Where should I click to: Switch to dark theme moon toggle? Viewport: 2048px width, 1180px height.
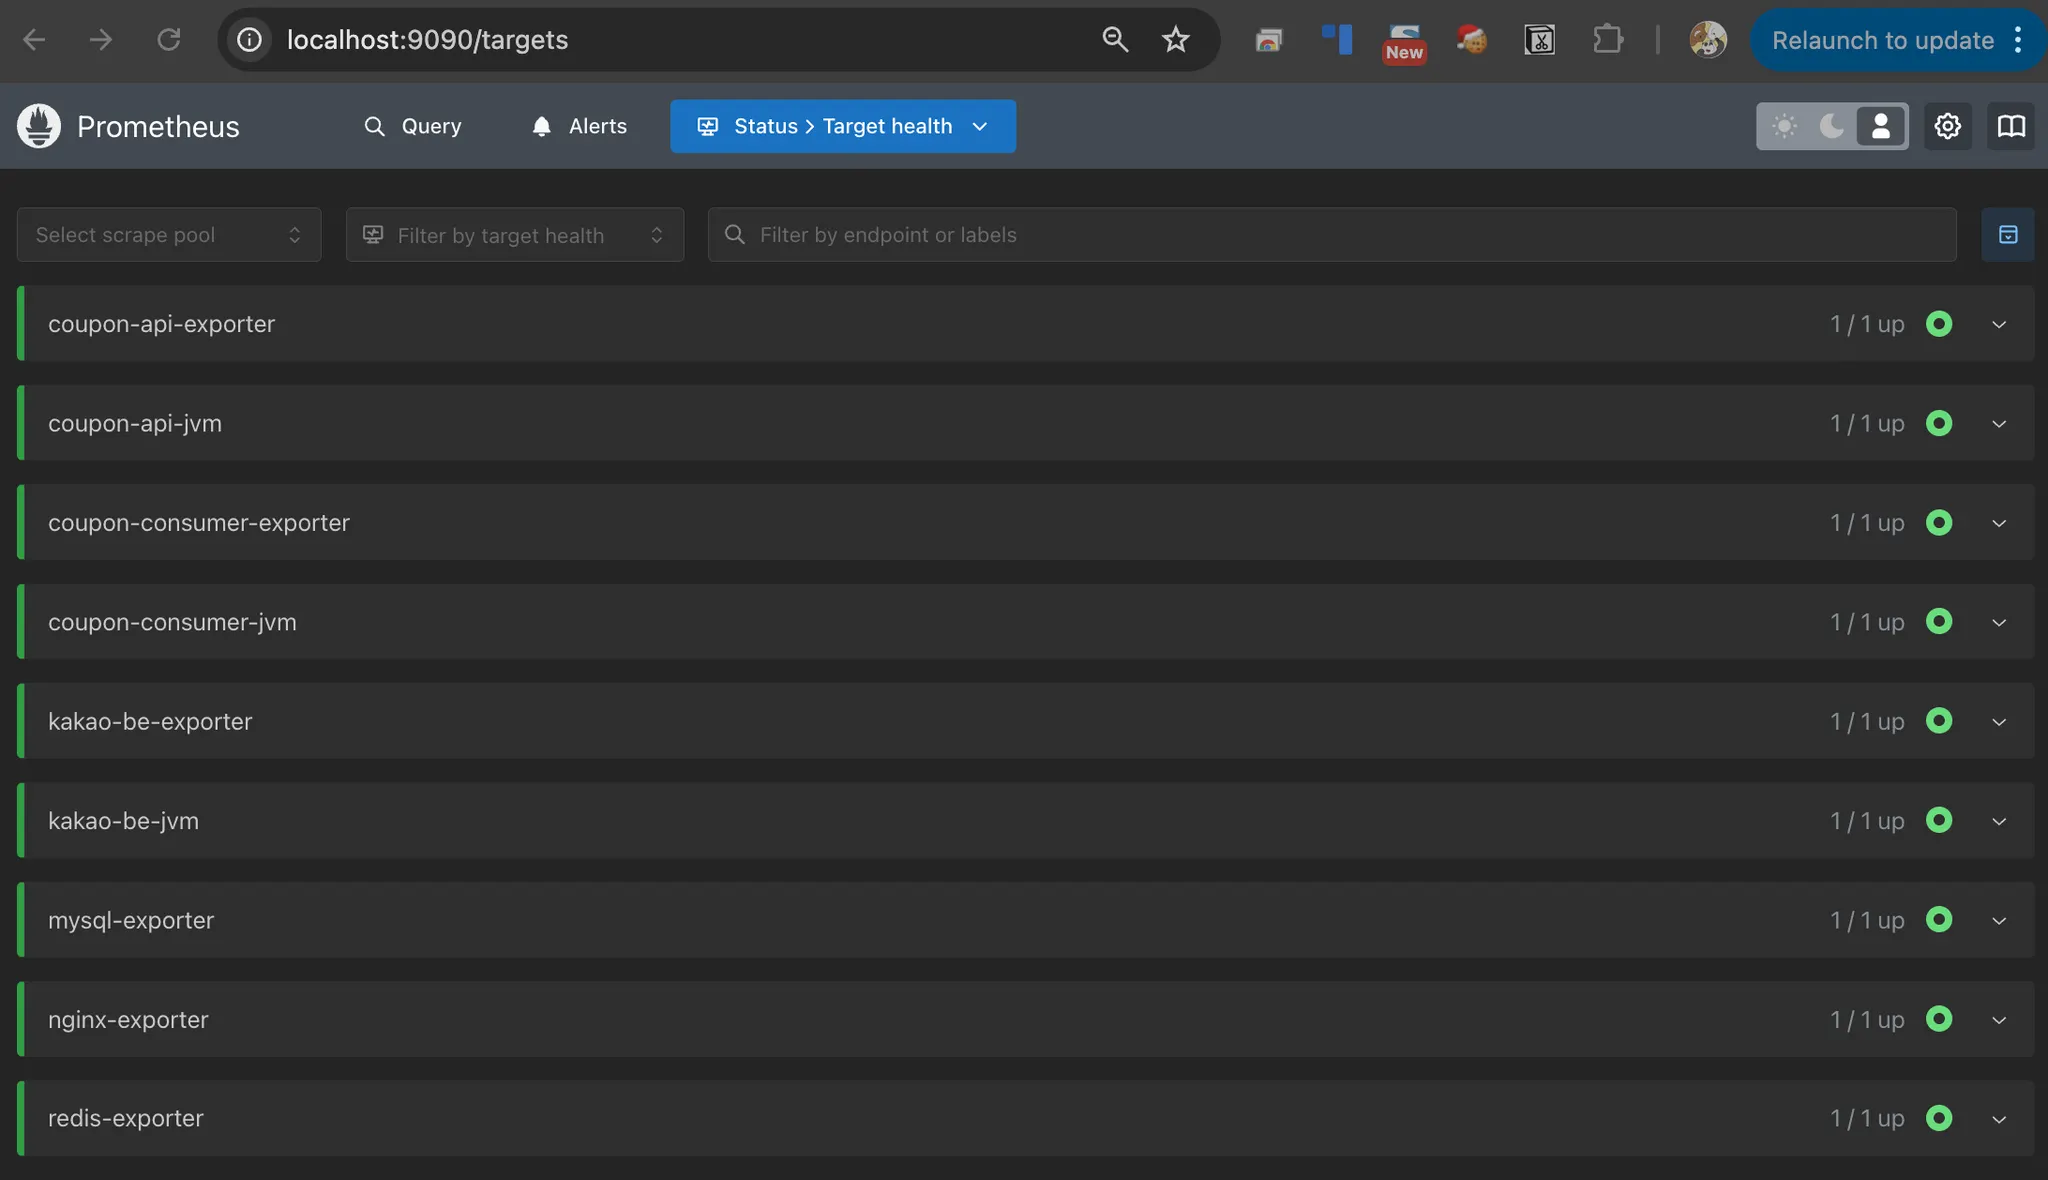pyautogui.click(x=1832, y=126)
